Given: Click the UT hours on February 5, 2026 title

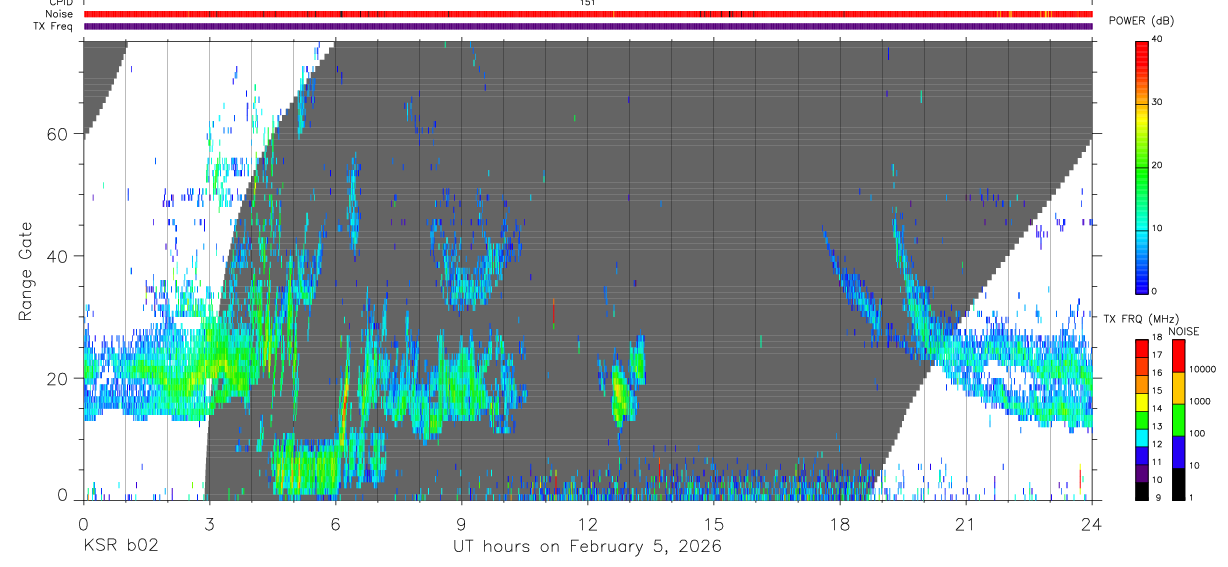Looking at the screenshot, I should (586, 547).
